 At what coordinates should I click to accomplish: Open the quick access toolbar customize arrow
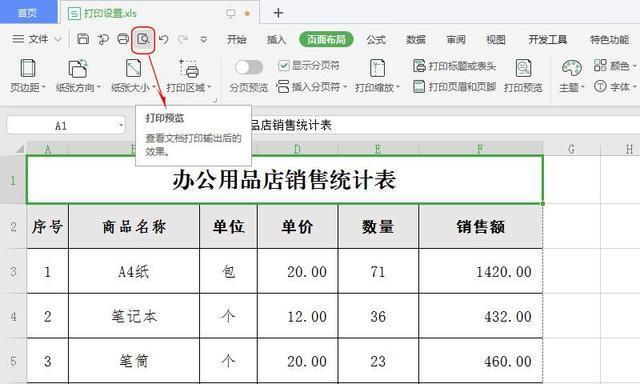[x=203, y=40]
